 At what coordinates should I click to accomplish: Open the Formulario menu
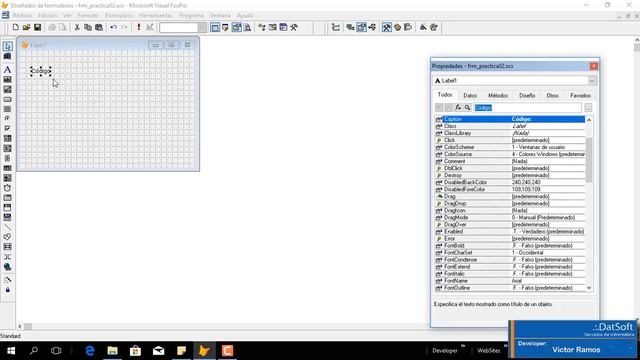click(x=119, y=15)
